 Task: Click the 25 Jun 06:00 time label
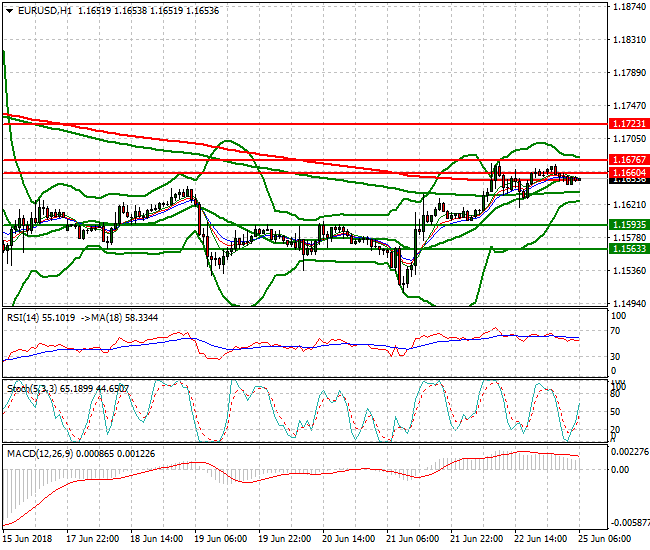click(605, 538)
